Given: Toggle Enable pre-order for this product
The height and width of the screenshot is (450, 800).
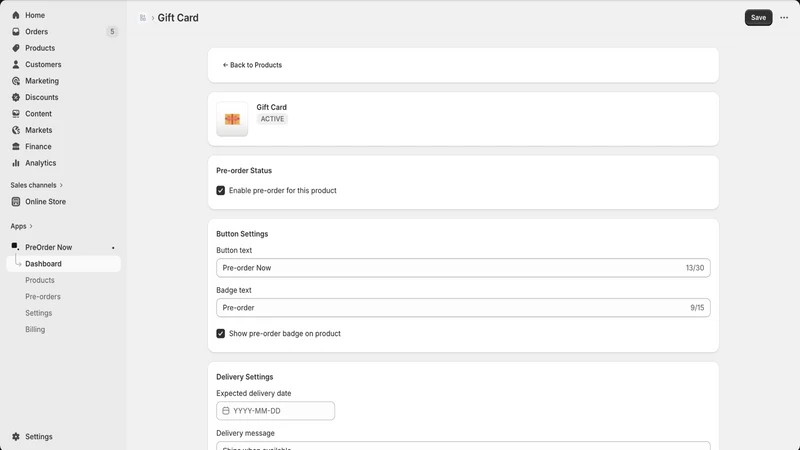Looking at the screenshot, I should [x=220, y=190].
